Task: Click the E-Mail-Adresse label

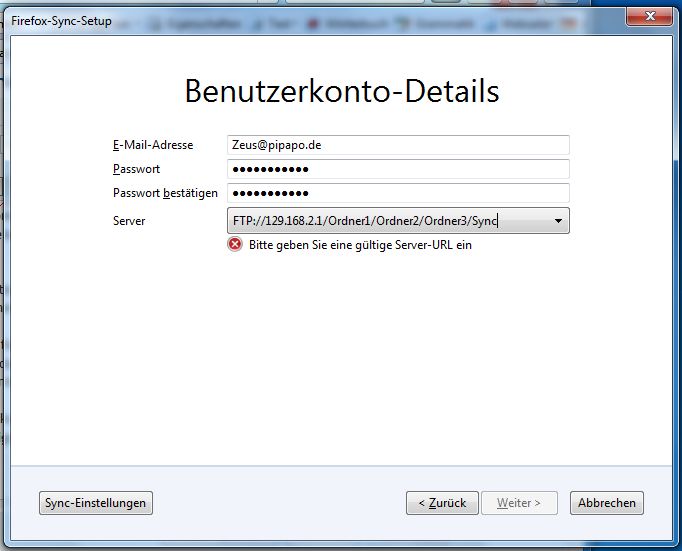Action: pyautogui.click(x=153, y=145)
